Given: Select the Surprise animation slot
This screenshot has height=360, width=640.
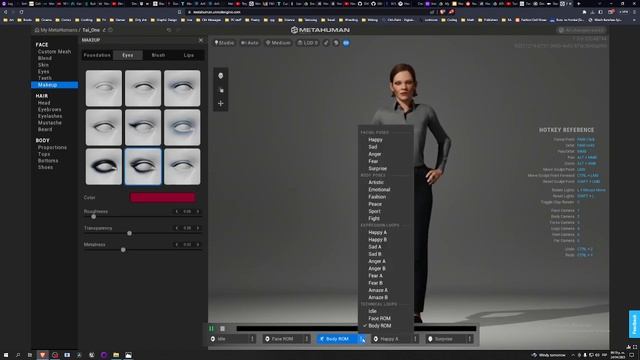Looking at the screenshot, I should 447,339.
